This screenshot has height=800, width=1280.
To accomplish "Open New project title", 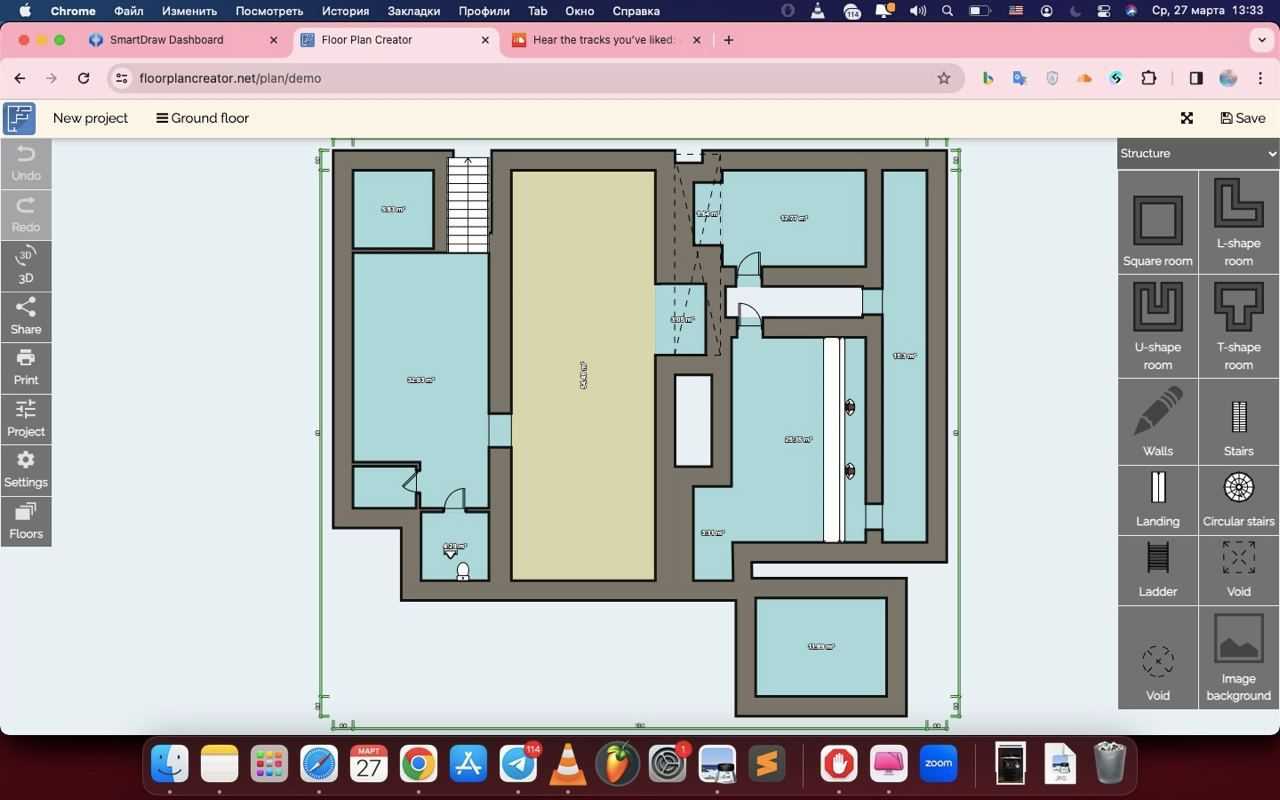I will pos(90,118).
